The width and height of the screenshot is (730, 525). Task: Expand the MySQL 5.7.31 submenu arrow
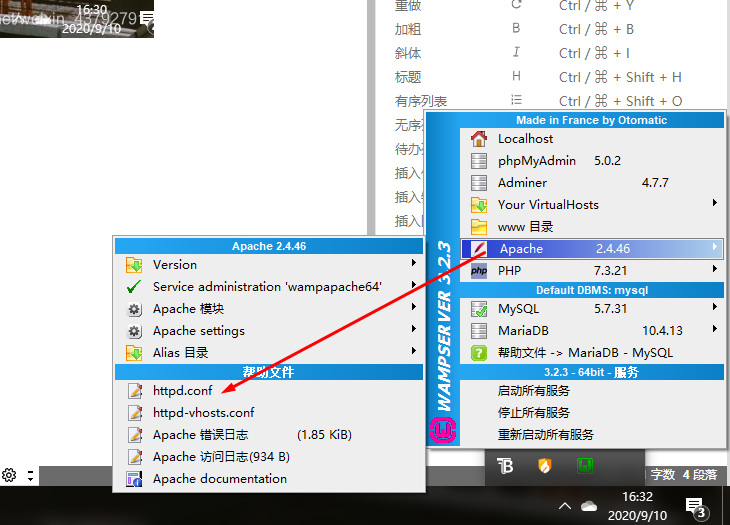click(x=715, y=307)
